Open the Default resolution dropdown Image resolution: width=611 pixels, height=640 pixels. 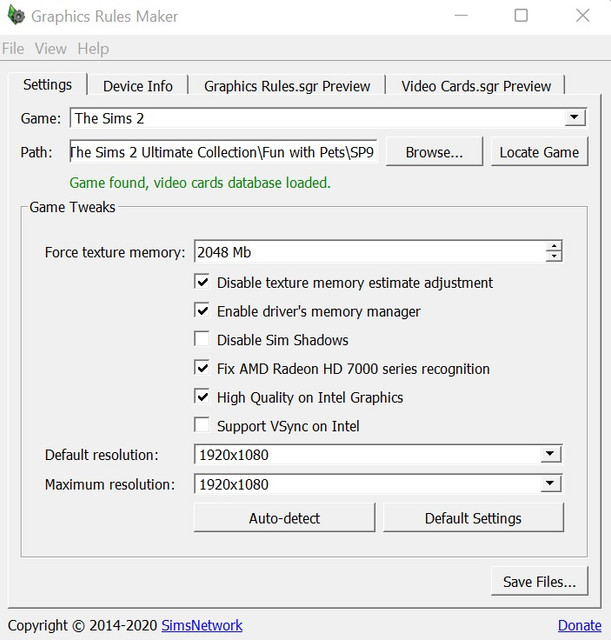tap(378, 454)
